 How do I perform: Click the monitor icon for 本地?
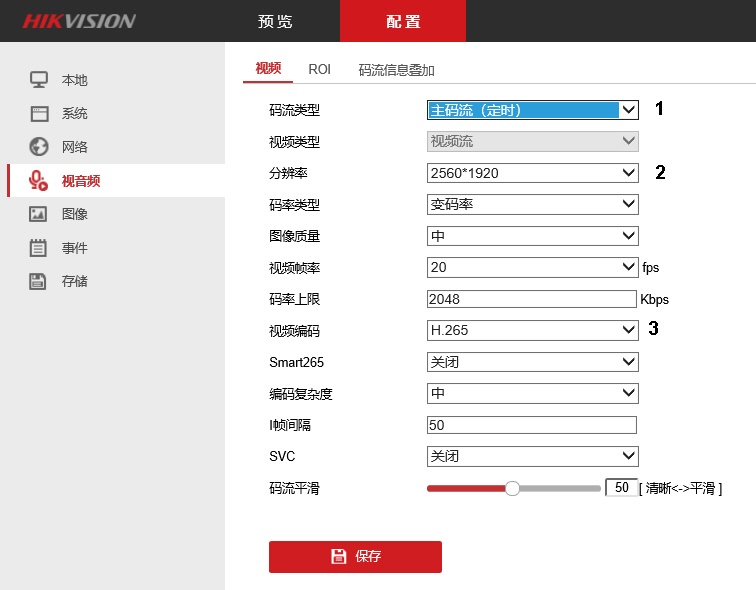pyautogui.click(x=39, y=80)
